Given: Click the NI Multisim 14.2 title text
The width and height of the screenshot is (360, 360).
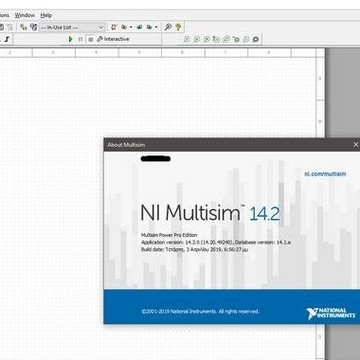Looking at the screenshot, I should click(210, 213).
